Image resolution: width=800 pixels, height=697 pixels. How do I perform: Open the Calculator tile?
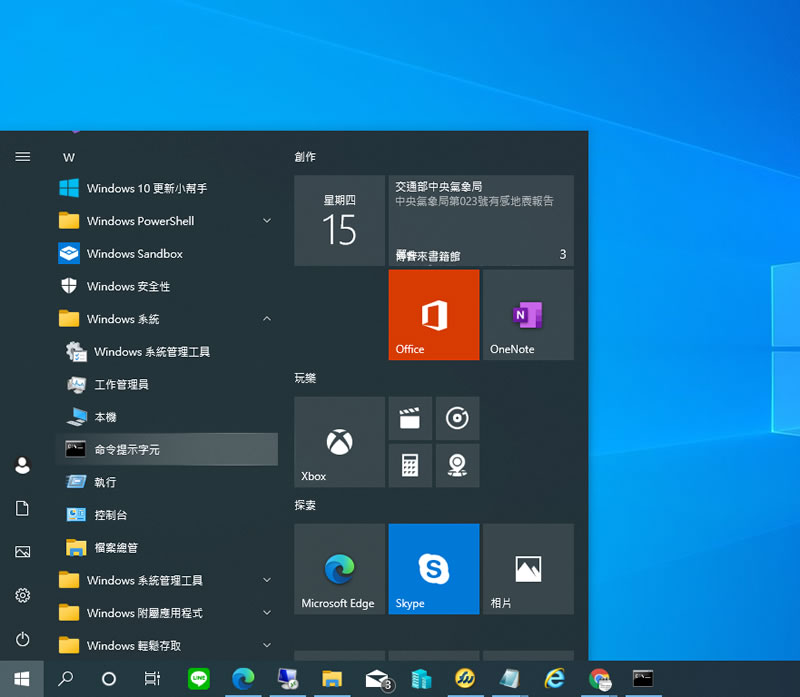coord(410,465)
